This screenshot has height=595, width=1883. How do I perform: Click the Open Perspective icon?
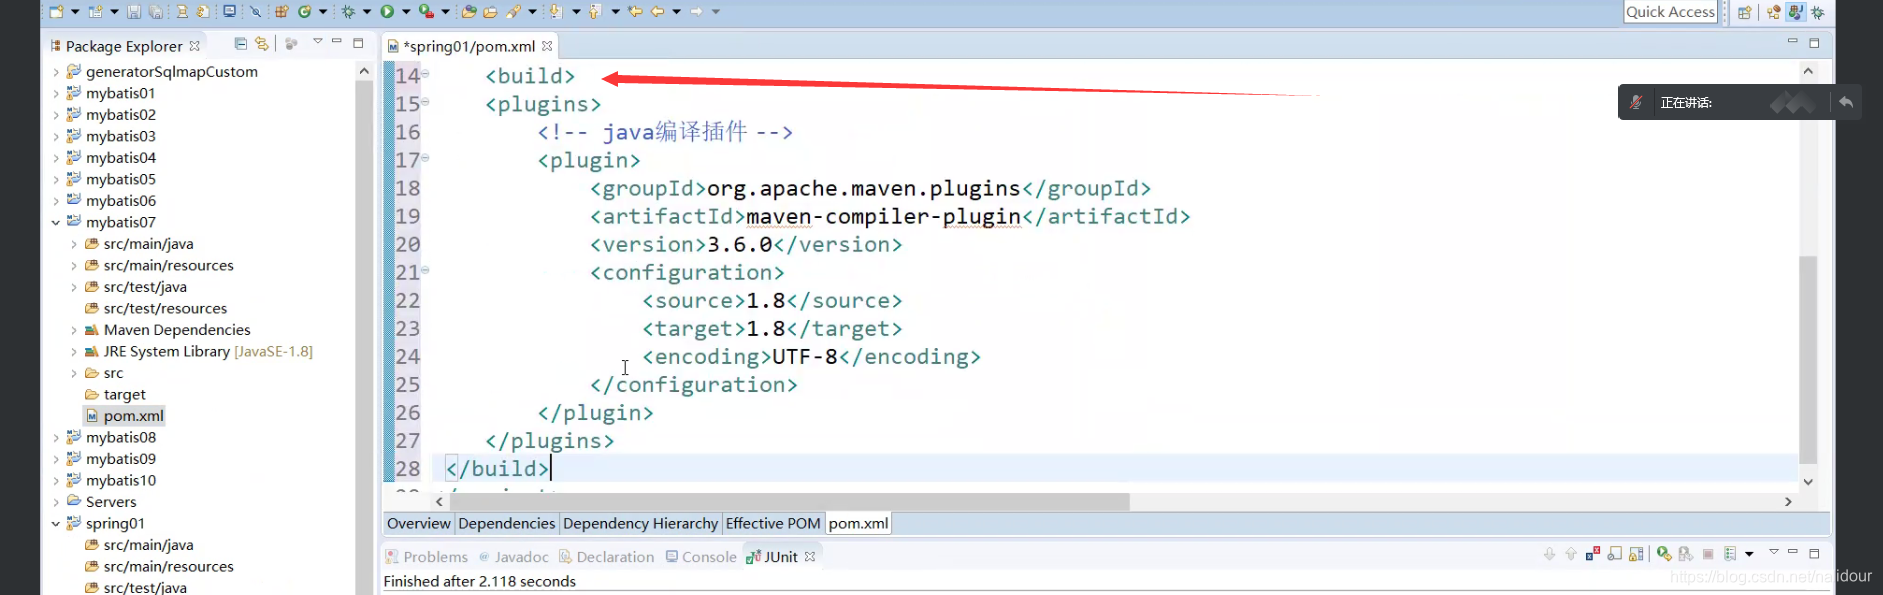pyautogui.click(x=1745, y=12)
